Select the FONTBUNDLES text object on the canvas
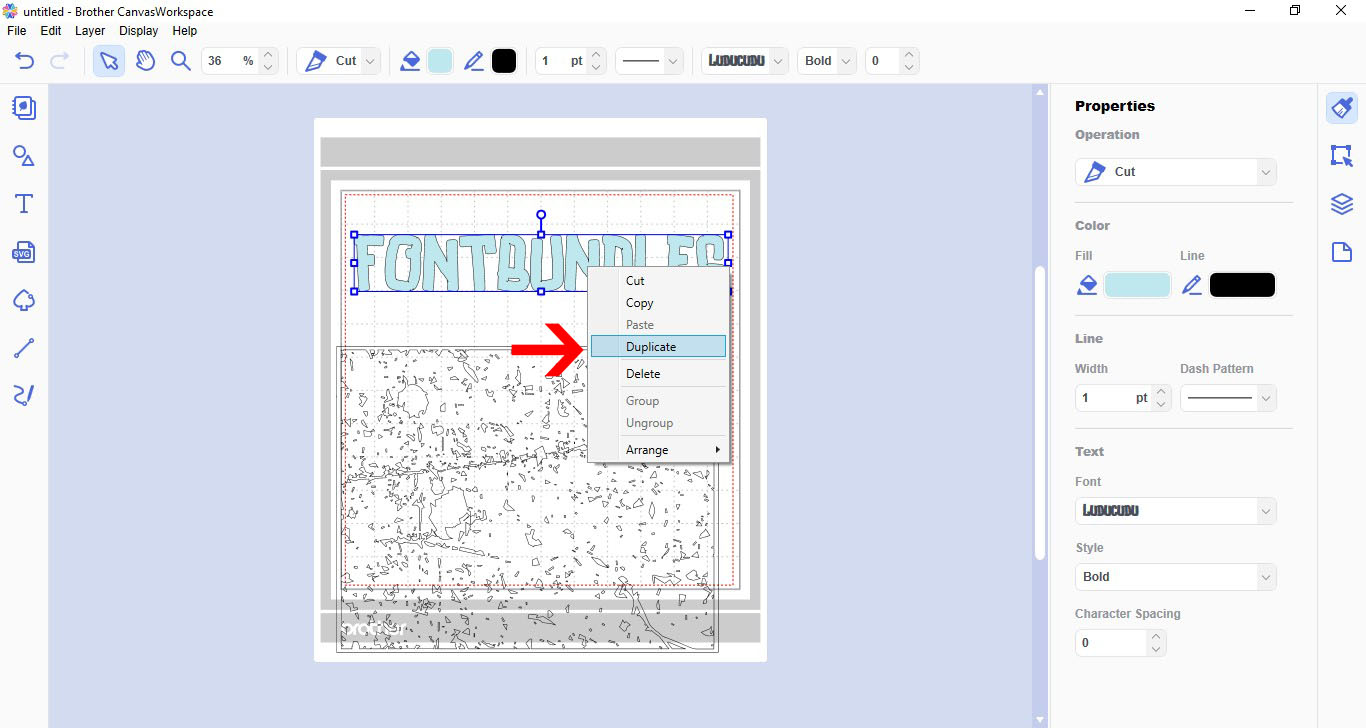Screen dimensions: 1366x728 click(470, 263)
